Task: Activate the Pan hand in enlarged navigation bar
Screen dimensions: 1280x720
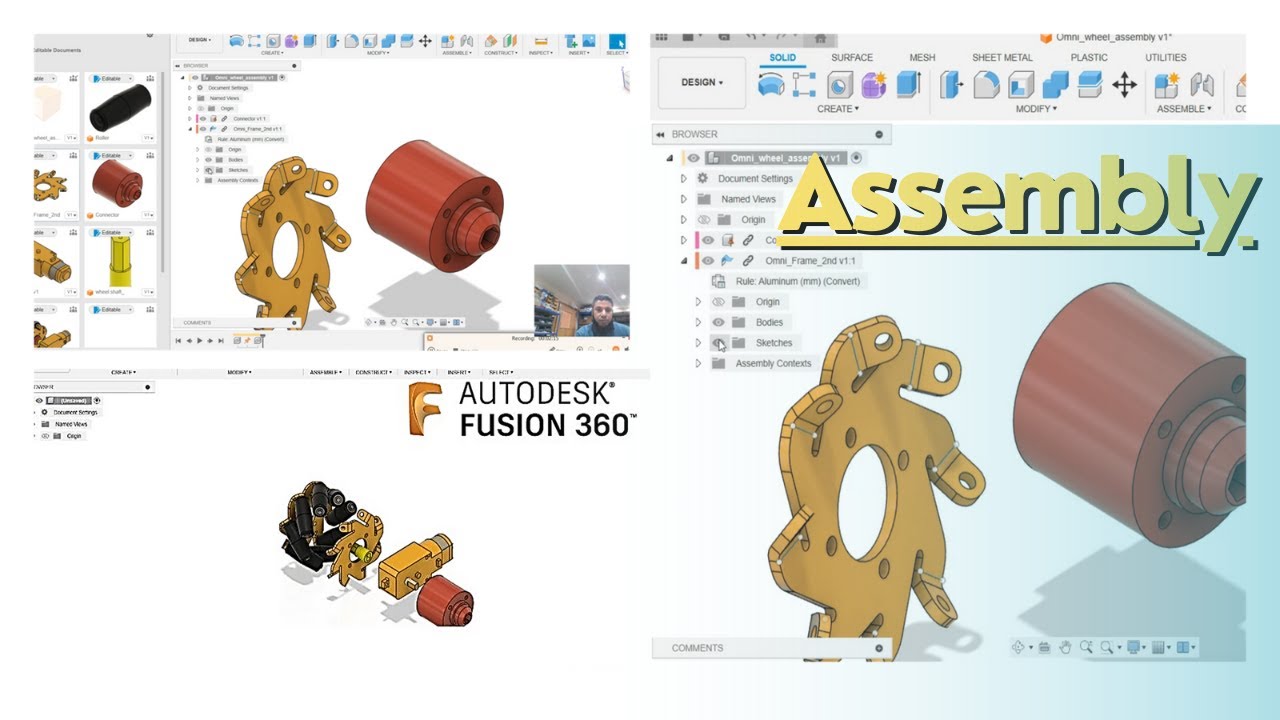Action: (x=1065, y=647)
